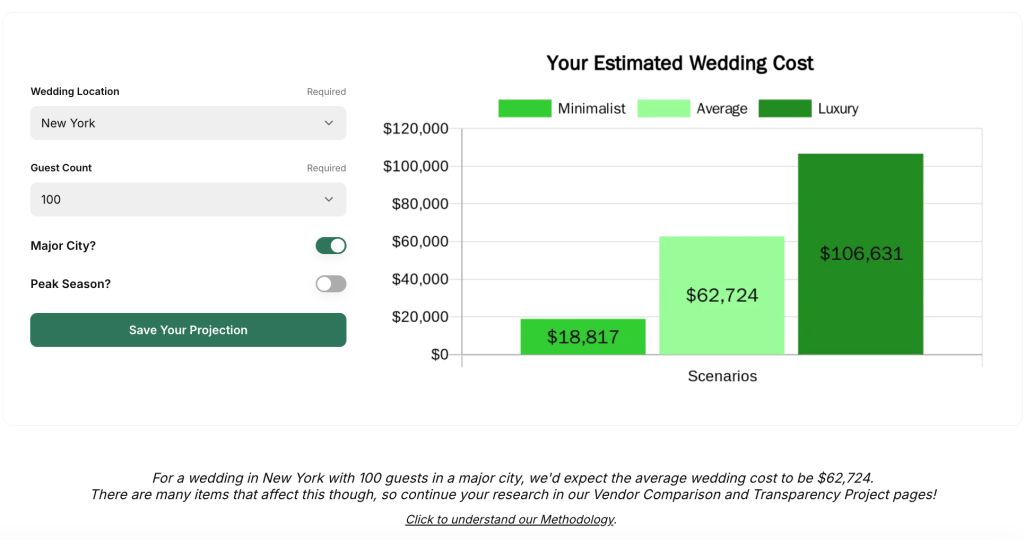Expand the Guest Count dropdown
This screenshot has height=540, width=1024.
188,199
